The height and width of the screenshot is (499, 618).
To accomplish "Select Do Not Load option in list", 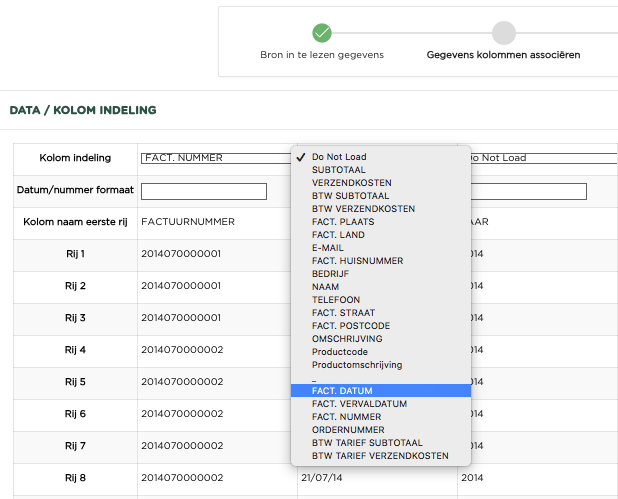I will [339, 157].
